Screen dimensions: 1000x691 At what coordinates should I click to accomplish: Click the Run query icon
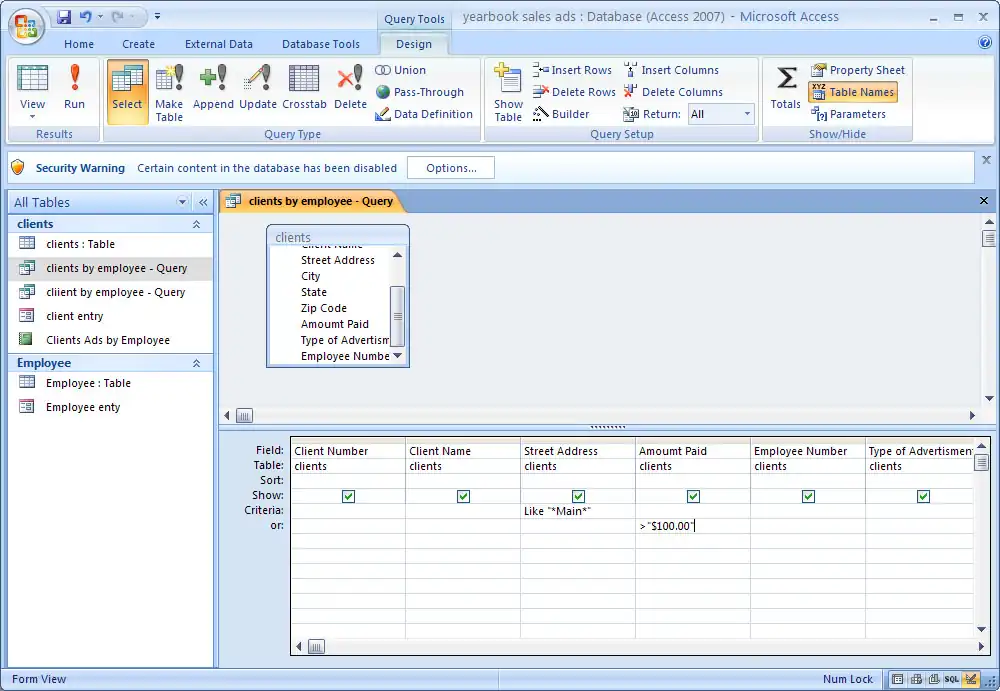tap(74, 88)
